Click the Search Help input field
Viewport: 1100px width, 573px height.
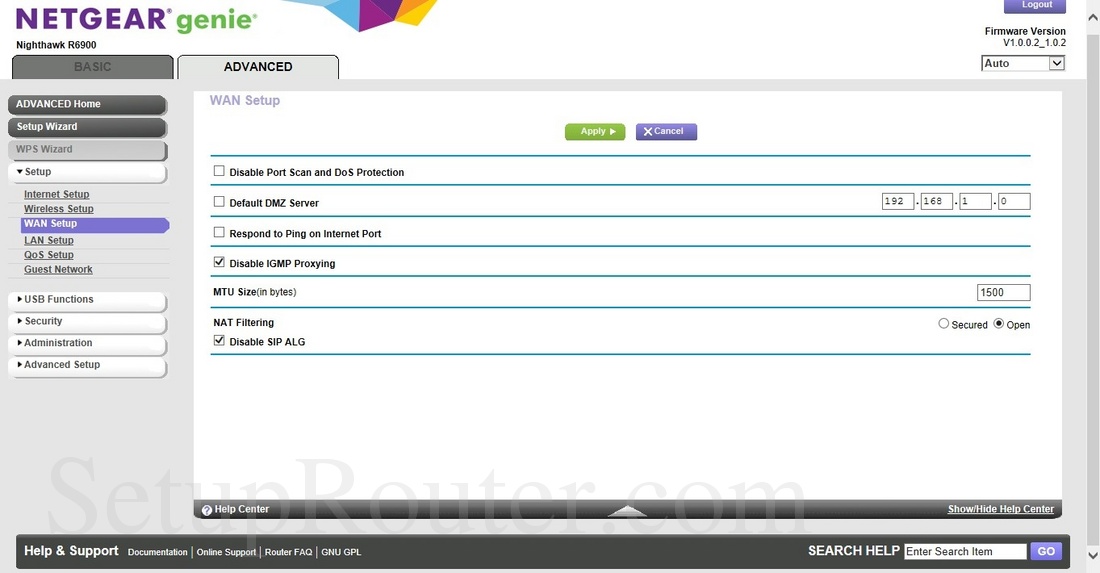point(965,551)
